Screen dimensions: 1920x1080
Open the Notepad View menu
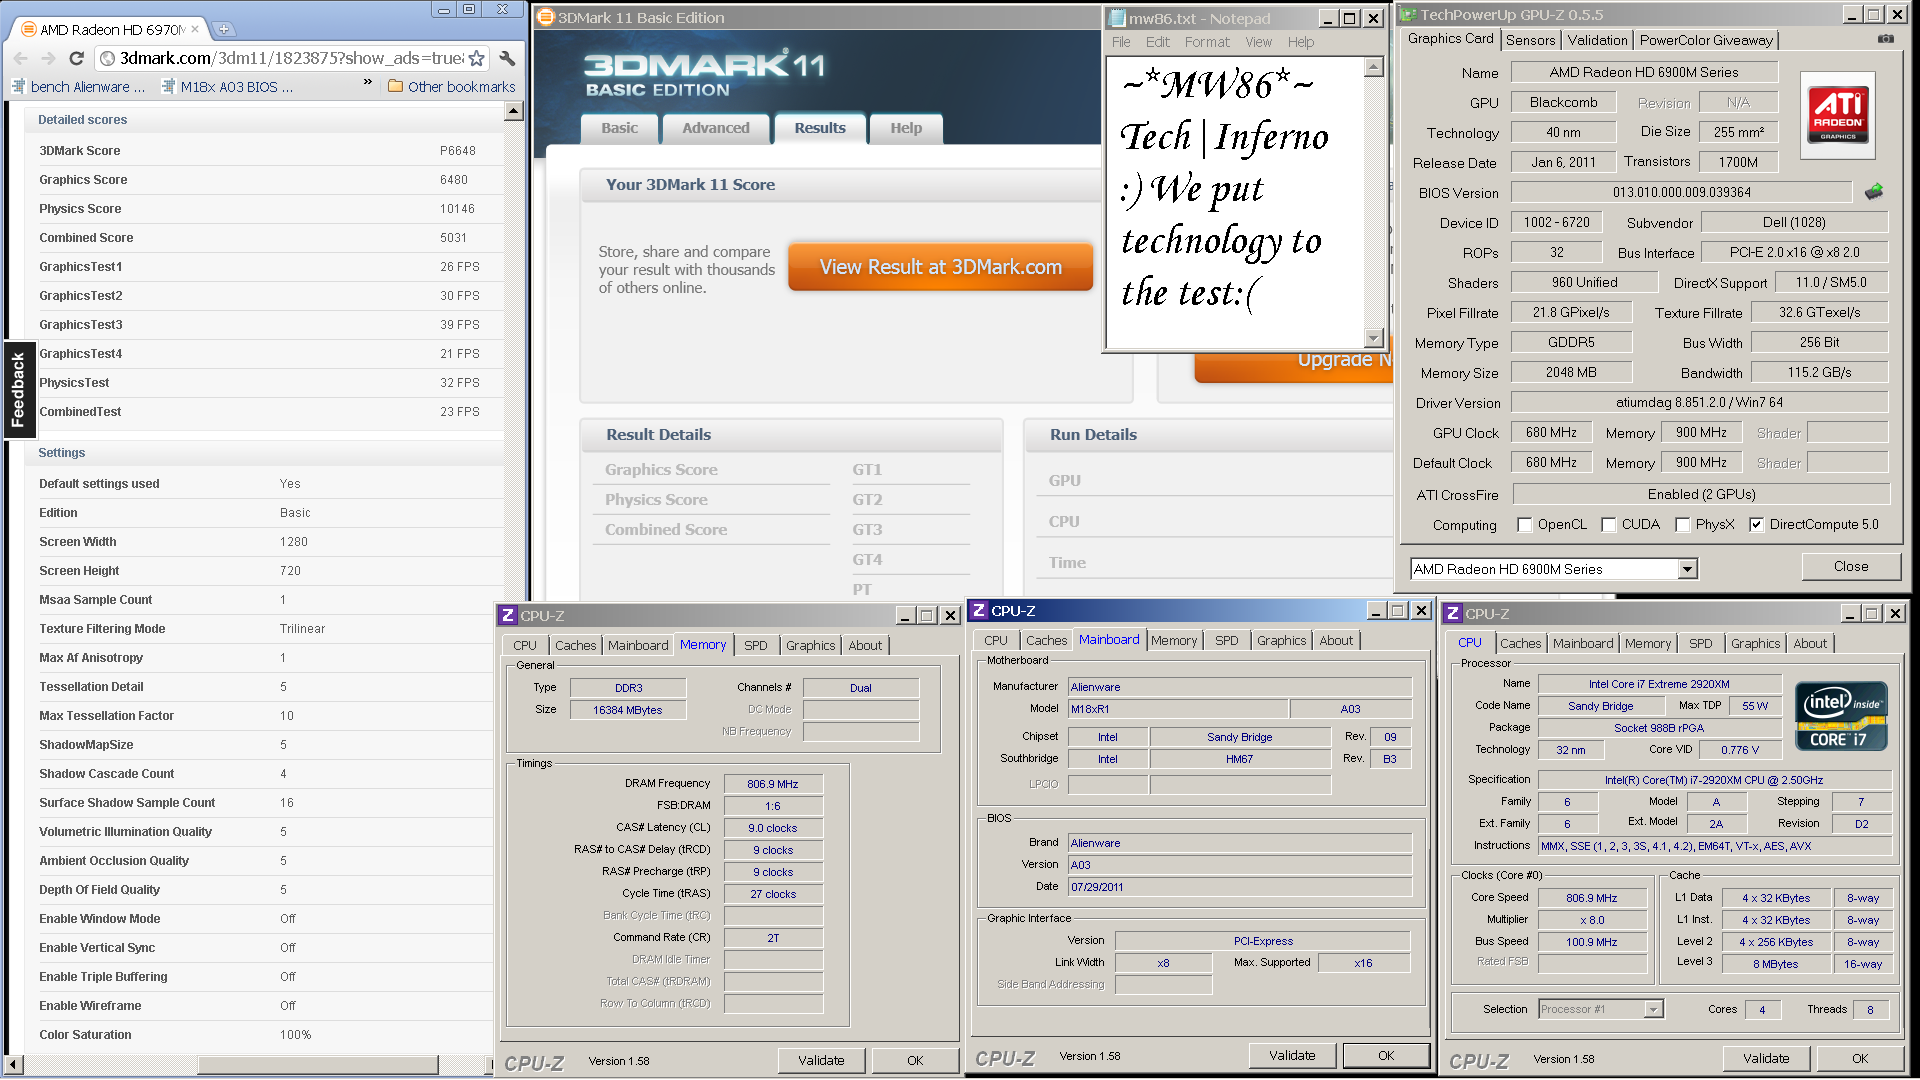(x=1258, y=42)
